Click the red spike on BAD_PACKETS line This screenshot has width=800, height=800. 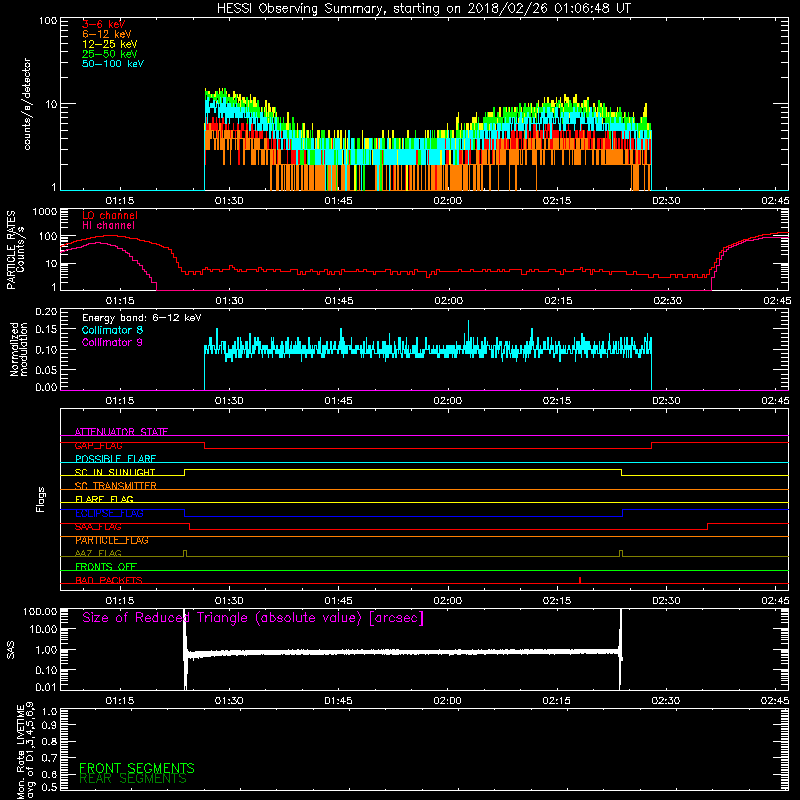[580, 580]
